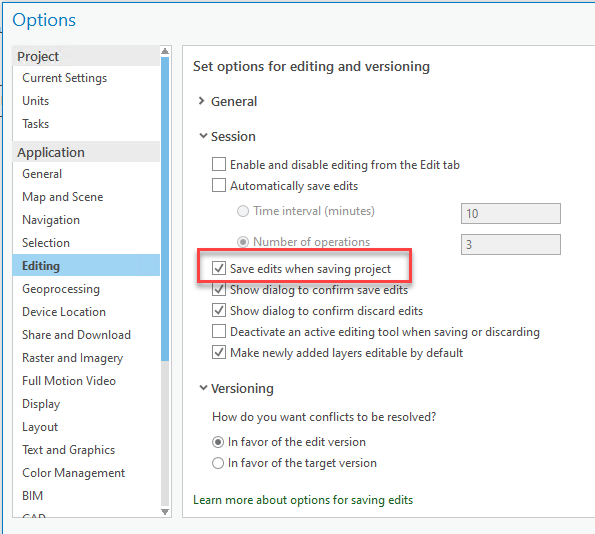This screenshot has height=534, width=595.
Task: Check Automatically save edits
Action: click(x=219, y=186)
